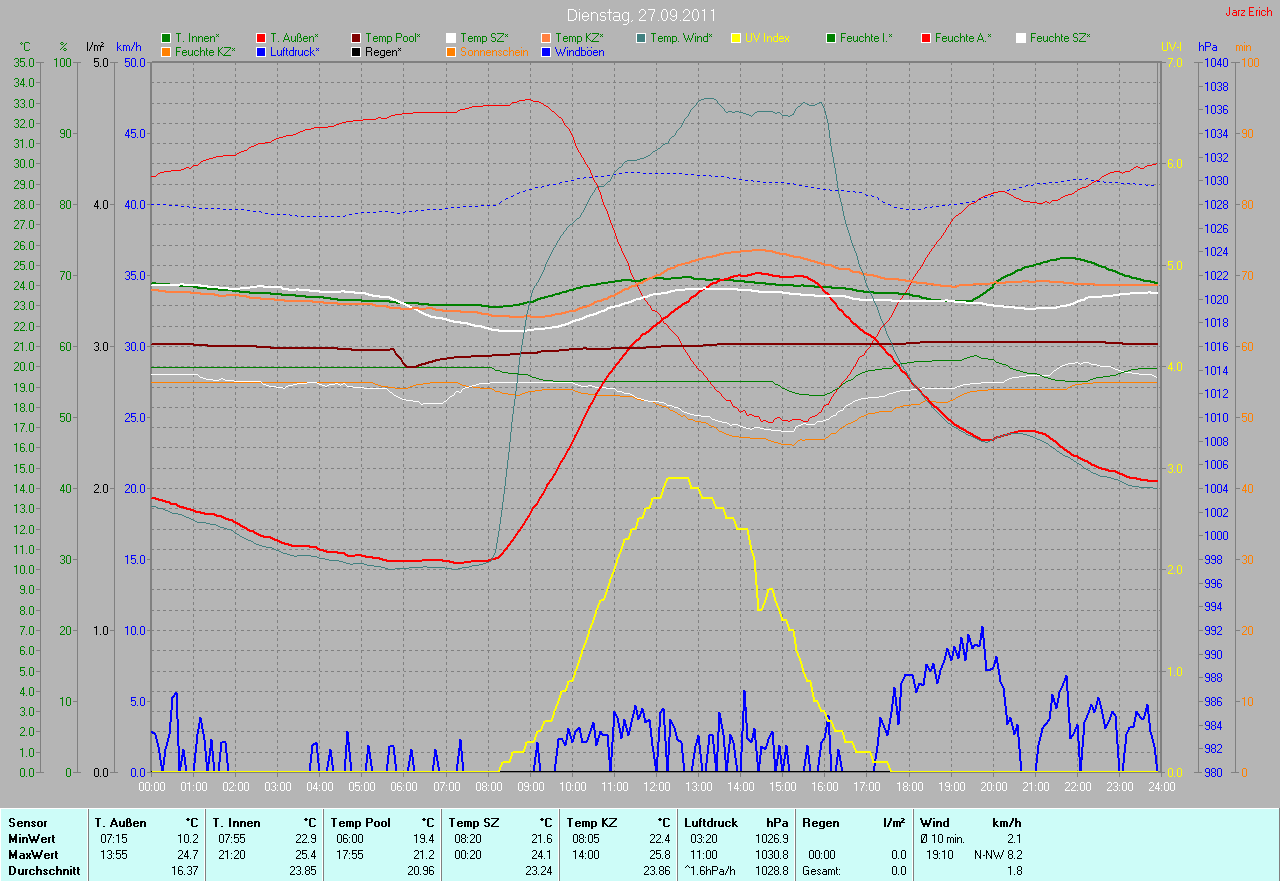Select the 'Sonnenschein' legend label
The image size is (1280, 881).
[x=494, y=51]
